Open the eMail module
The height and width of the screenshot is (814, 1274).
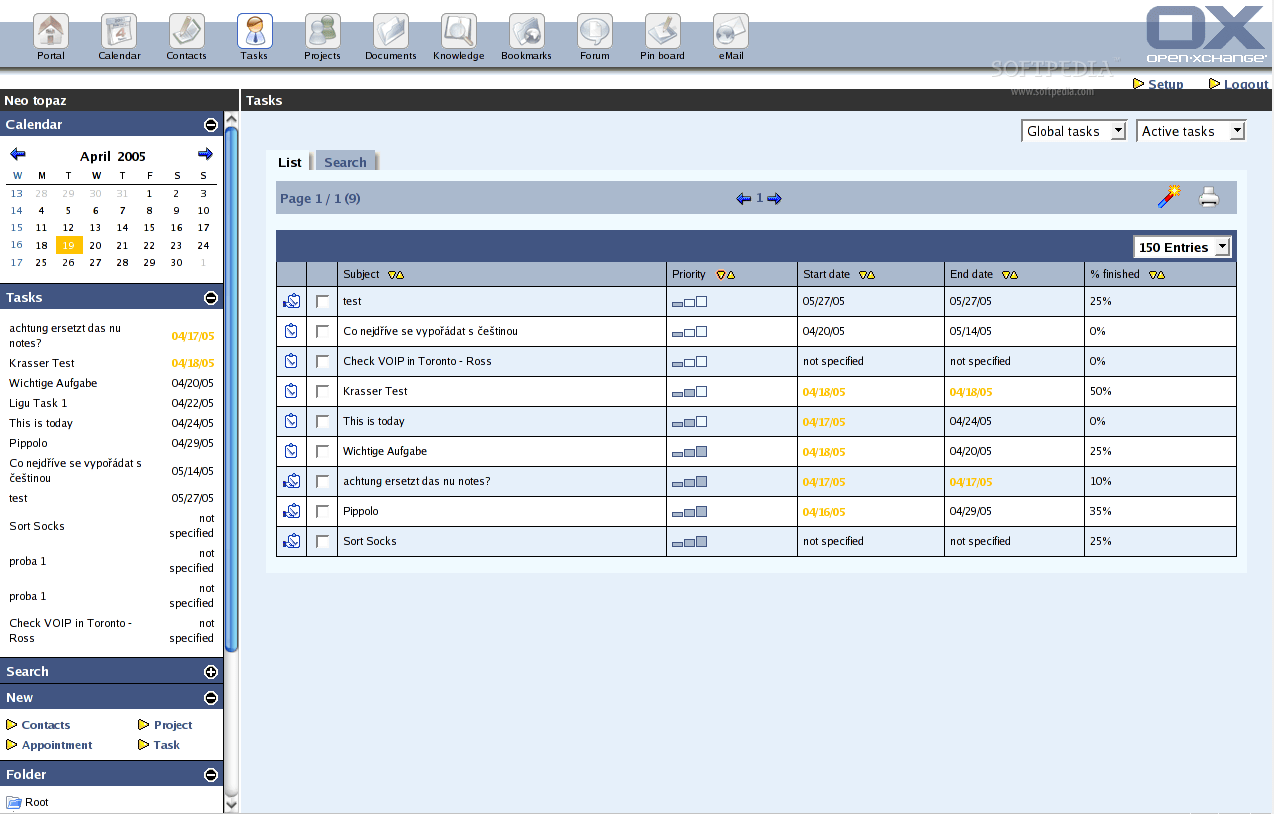tap(730, 30)
